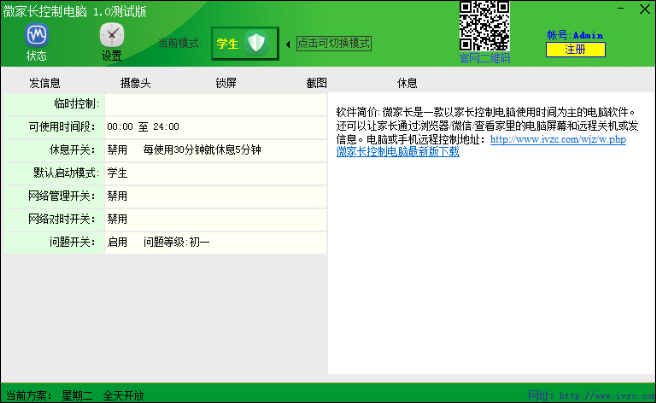Click the arrow beside 点击可切换模式
This screenshot has height=403, width=656.
tap(289, 44)
